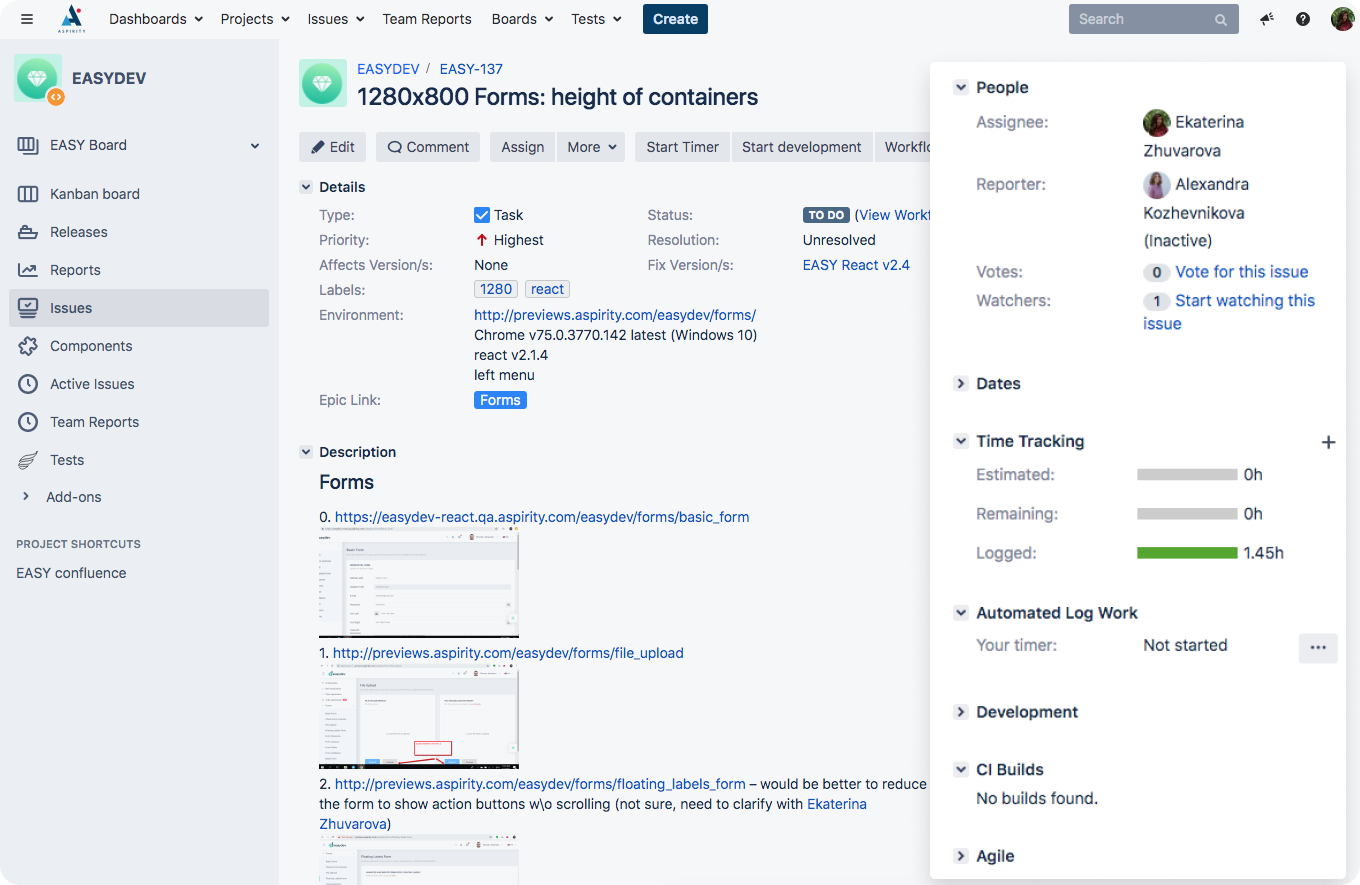Open the help question mark icon
Screen dimensions: 1360x885
1303,19
